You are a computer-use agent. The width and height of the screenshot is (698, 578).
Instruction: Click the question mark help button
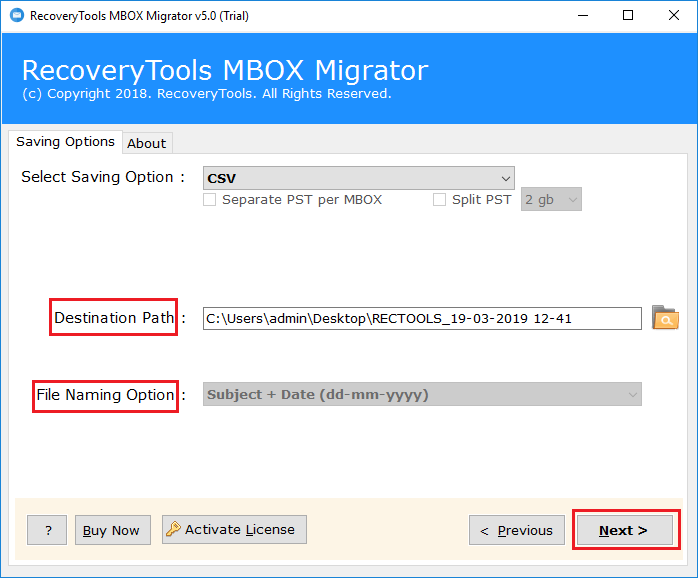[x=47, y=530]
